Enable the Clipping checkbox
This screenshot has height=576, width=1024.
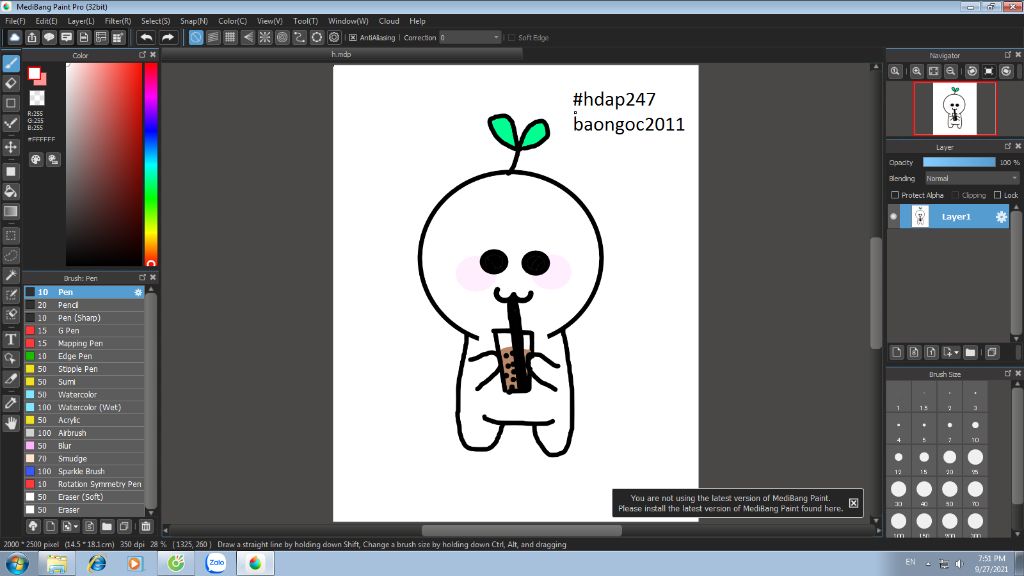[x=955, y=195]
